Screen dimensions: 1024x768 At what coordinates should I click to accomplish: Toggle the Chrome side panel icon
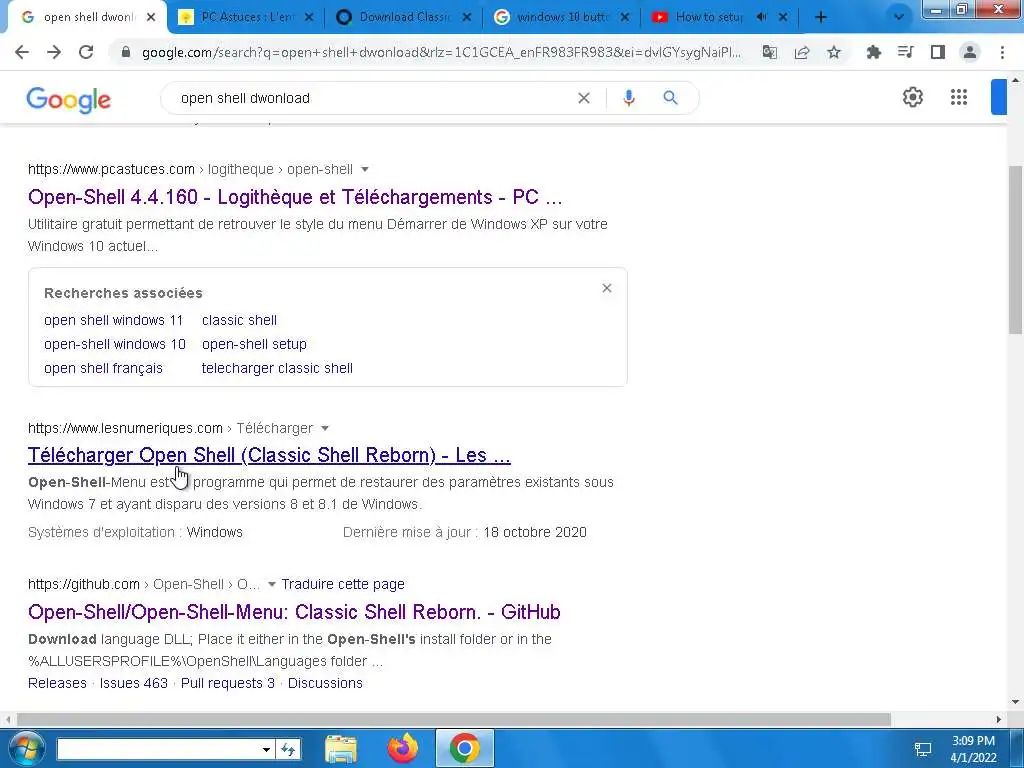click(x=938, y=52)
